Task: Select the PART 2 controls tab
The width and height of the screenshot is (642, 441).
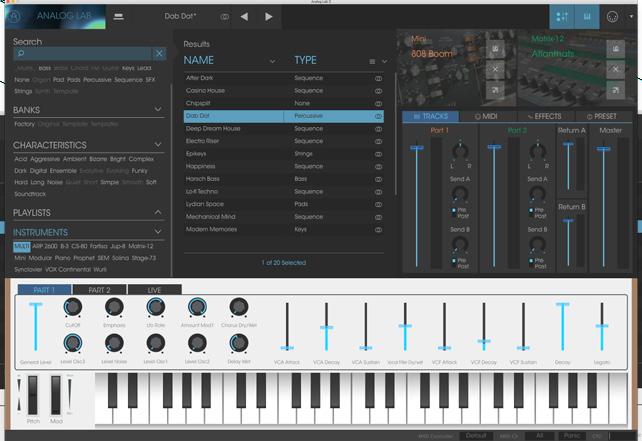Action: pyautogui.click(x=99, y=290)
